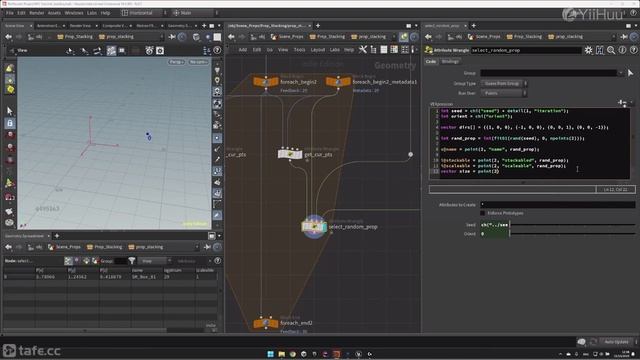Open the geometry spreadsheet help icon
This screenshot has width=640, height=360.
[218, 260]
